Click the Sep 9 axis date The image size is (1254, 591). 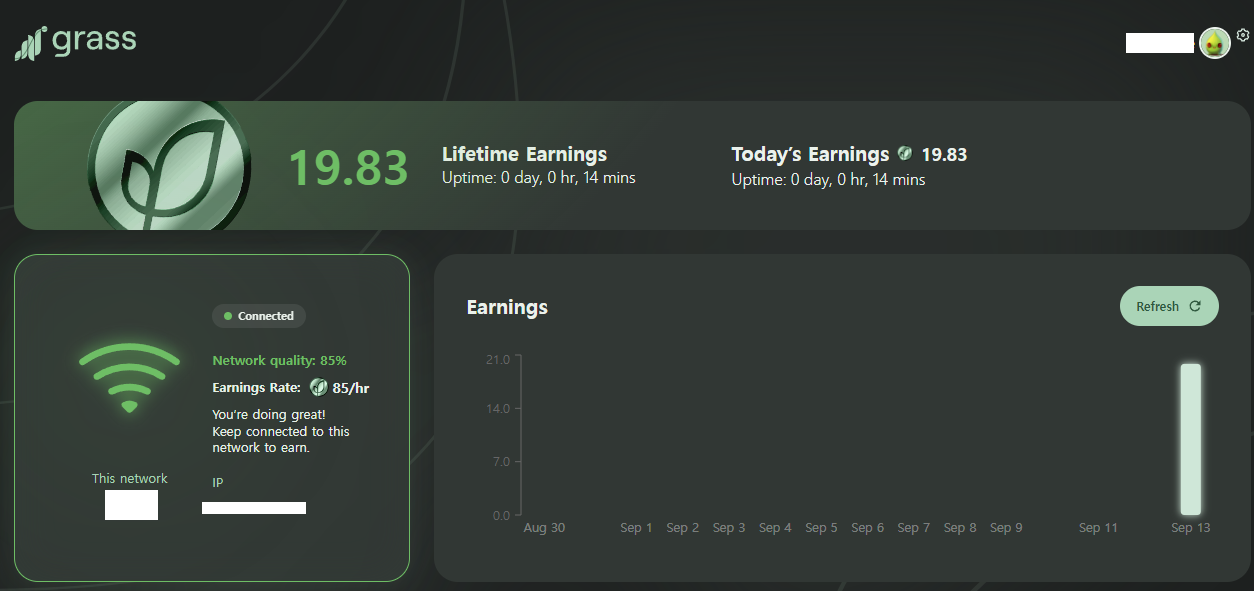tap(1006, 528)
